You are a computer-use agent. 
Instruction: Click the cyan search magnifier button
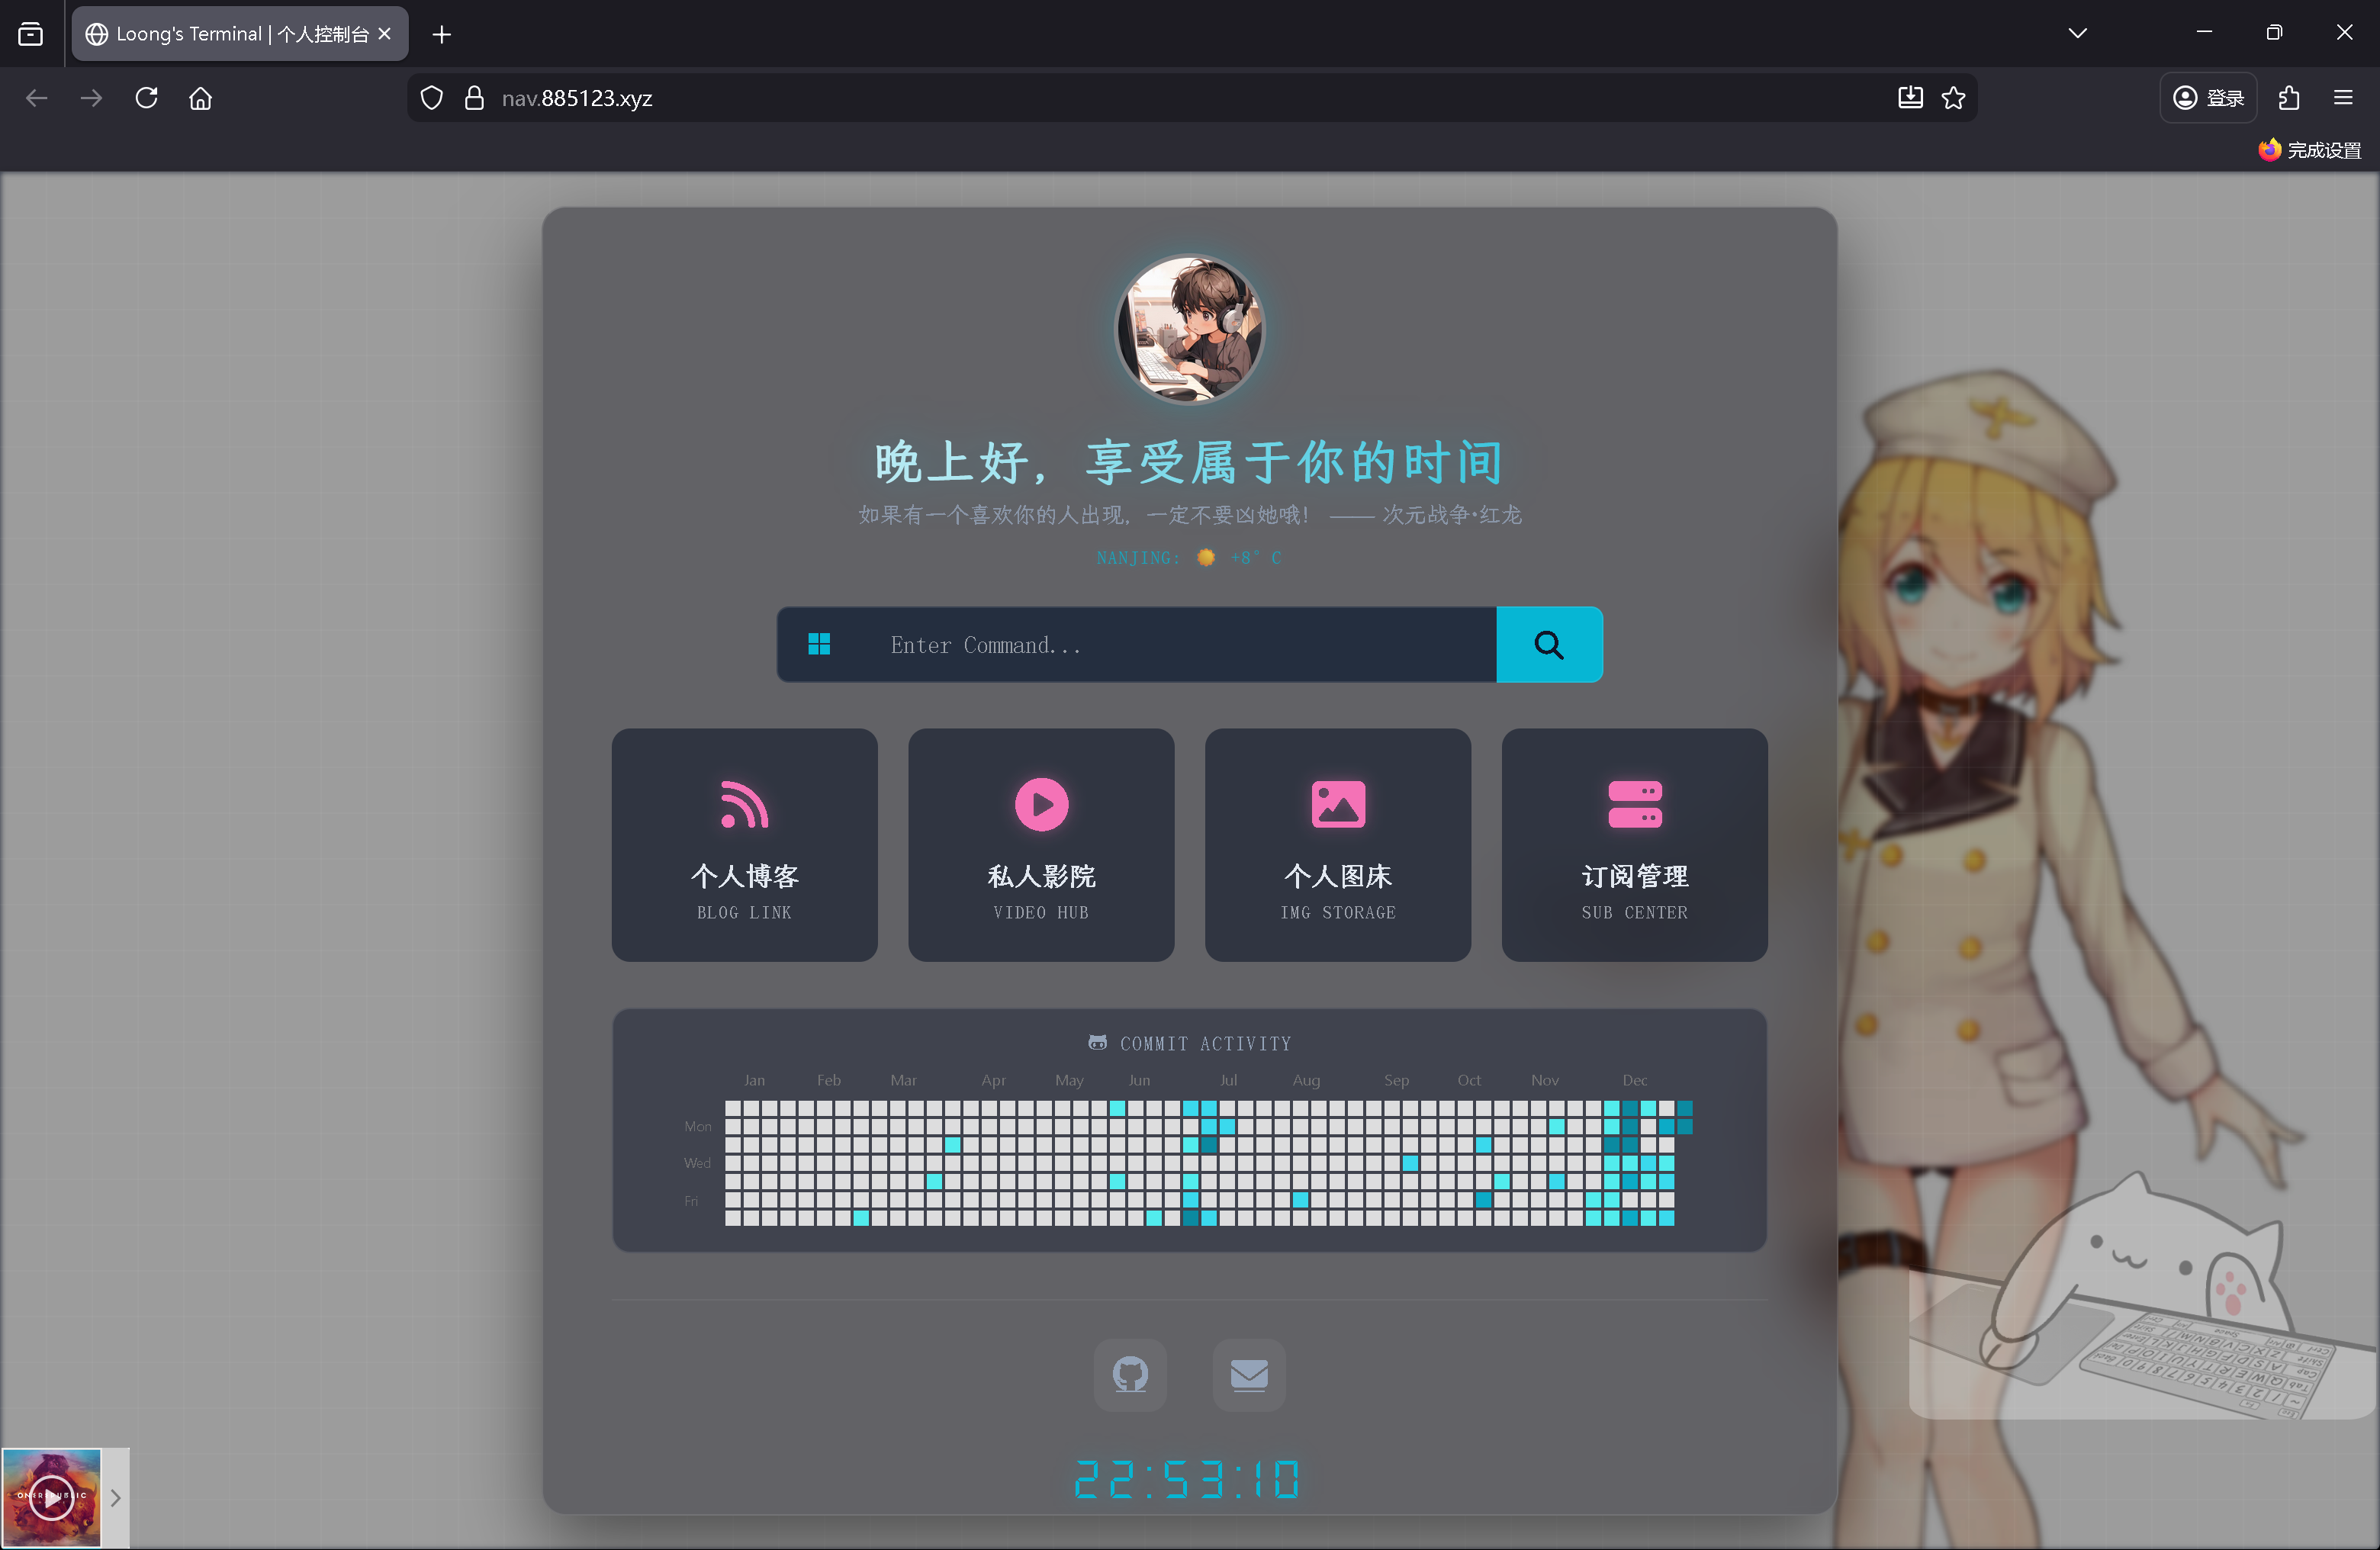pos(1549,645)
